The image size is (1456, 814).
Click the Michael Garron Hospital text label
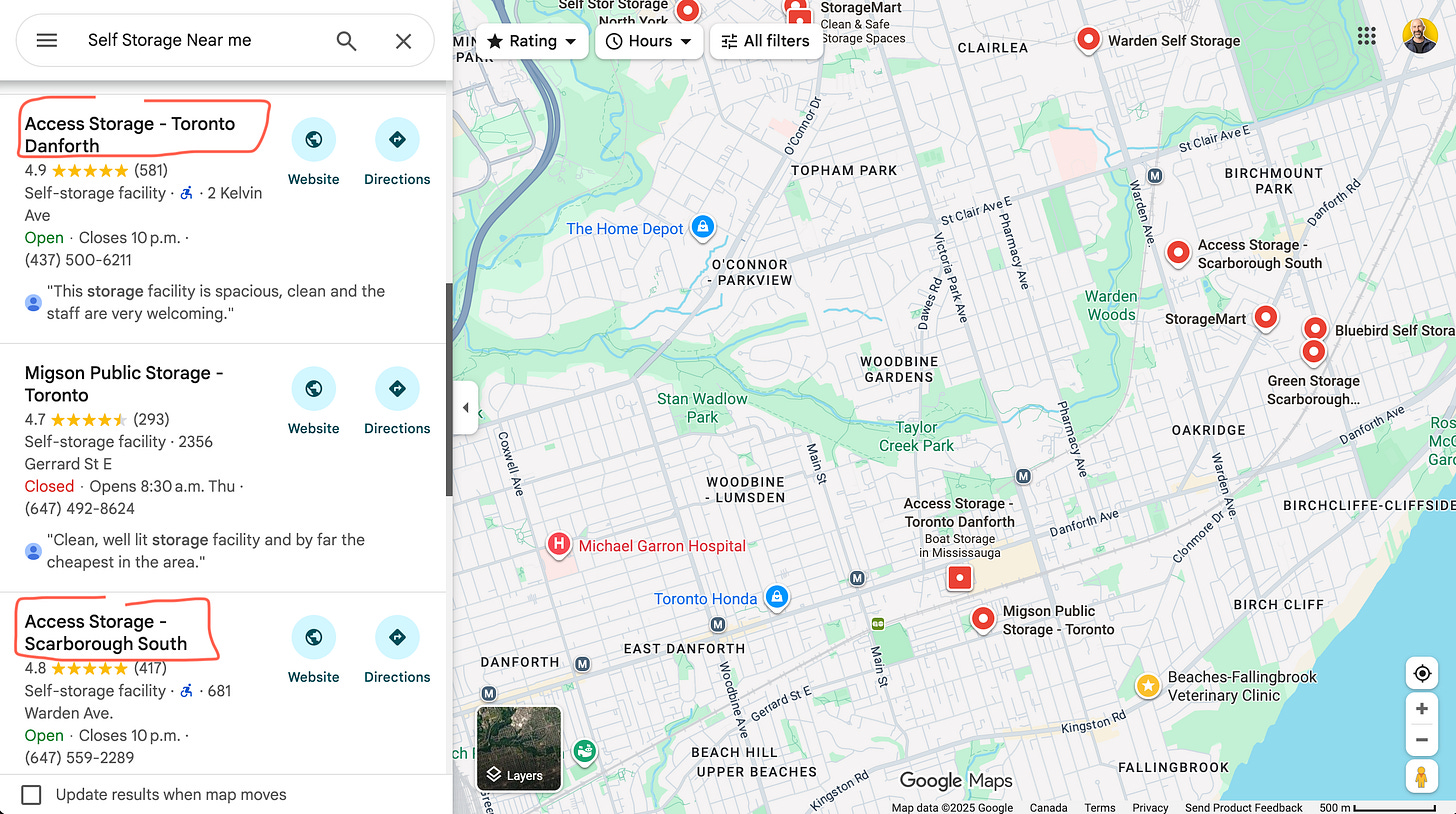(662, 546)
